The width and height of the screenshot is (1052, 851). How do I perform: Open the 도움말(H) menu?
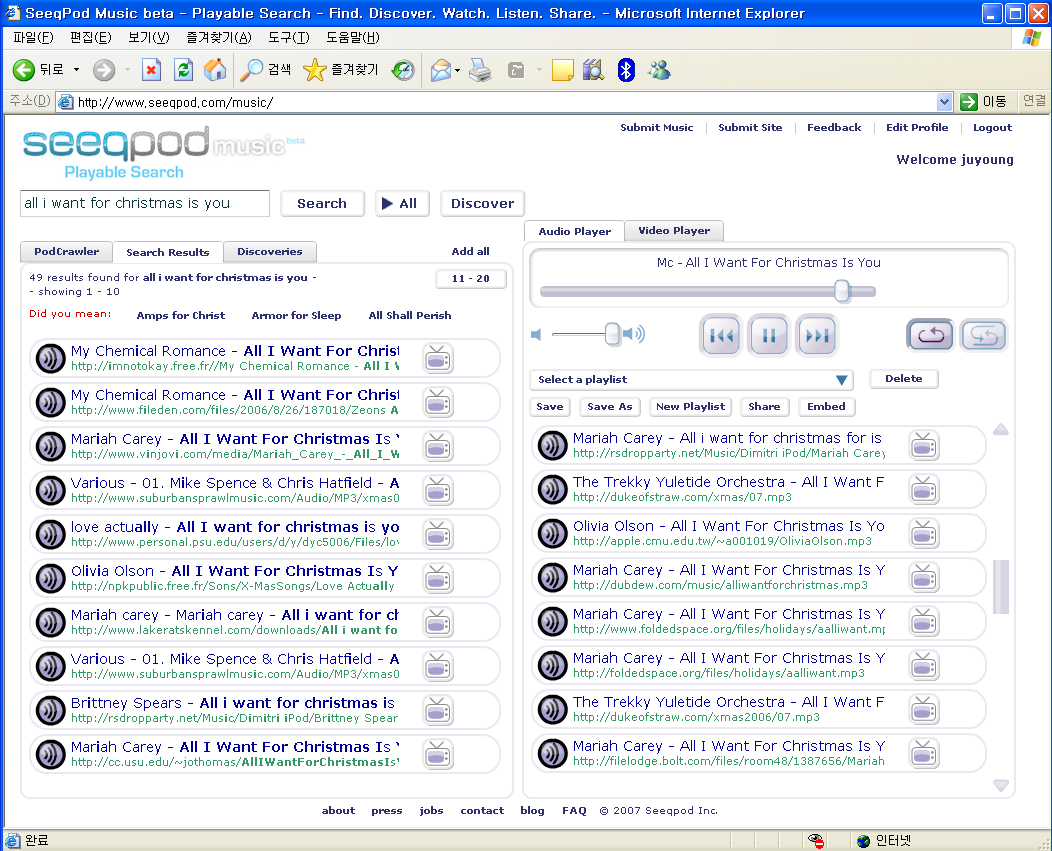[x=352, y=38]
